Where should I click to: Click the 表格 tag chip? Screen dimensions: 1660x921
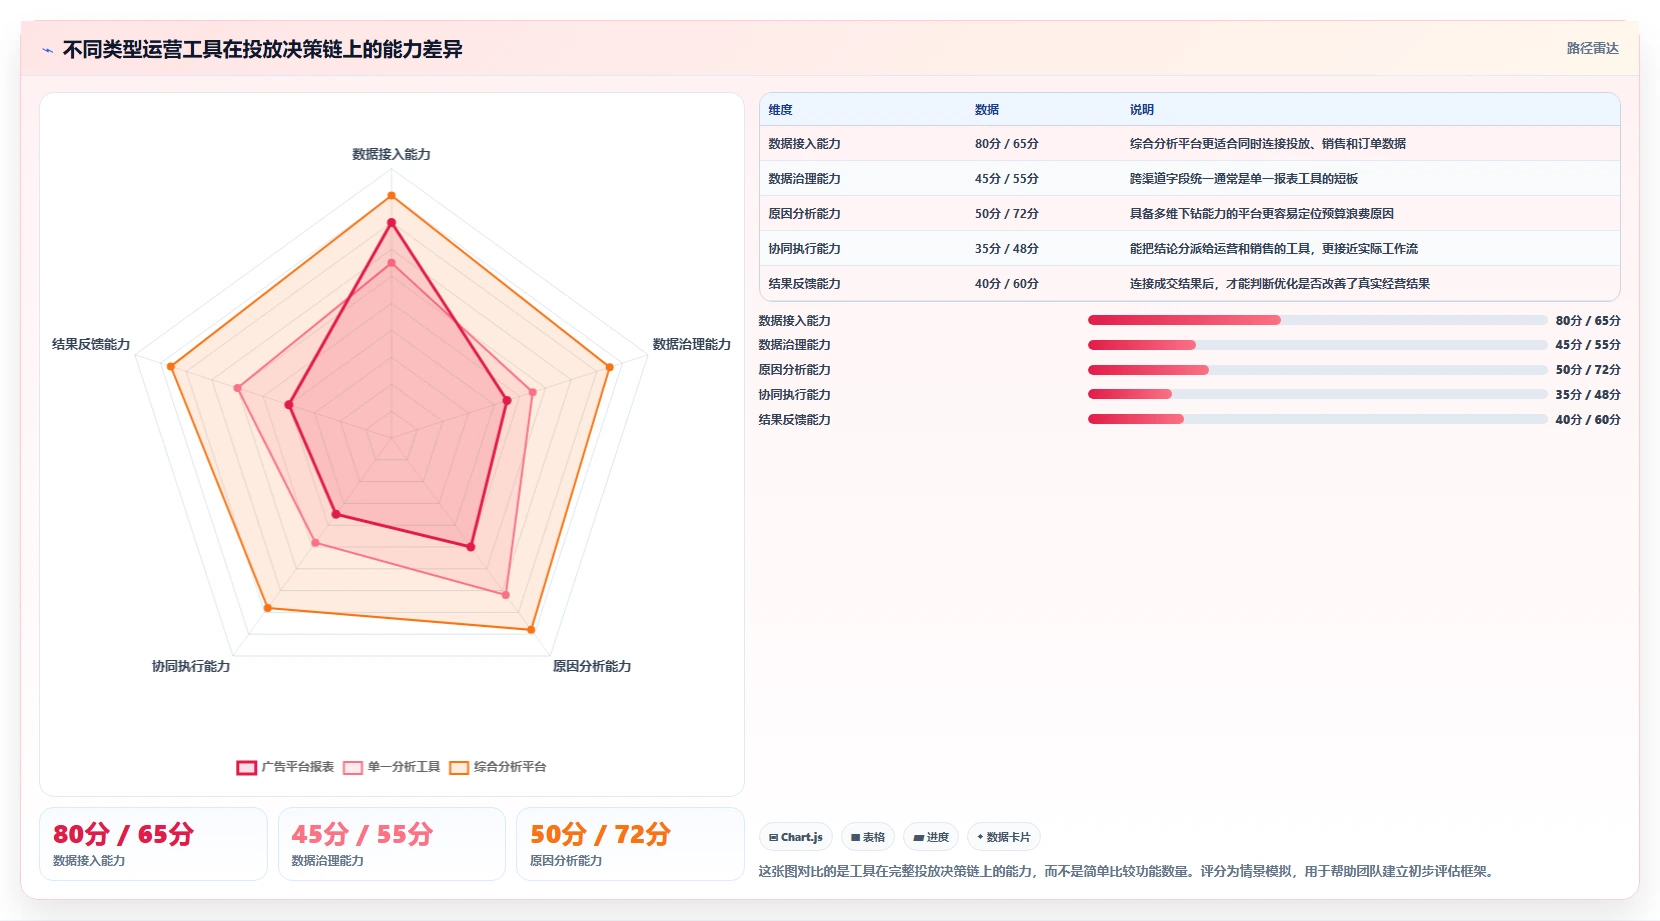click(868, 837)
